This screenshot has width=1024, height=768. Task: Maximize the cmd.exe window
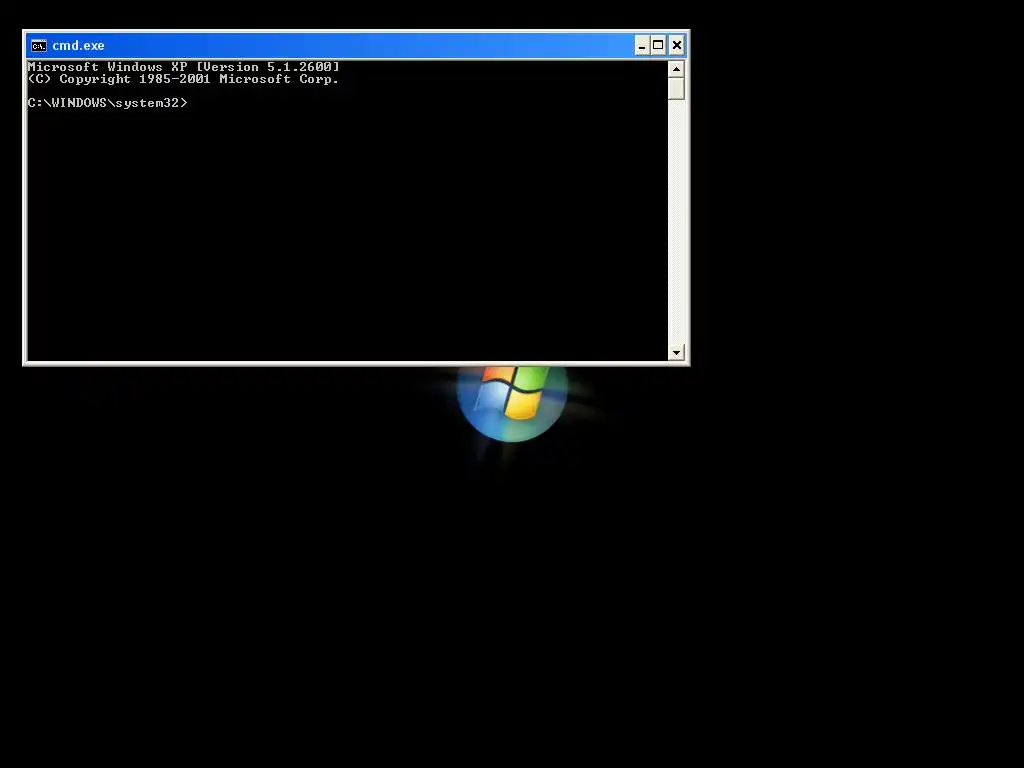coord(658,45)
